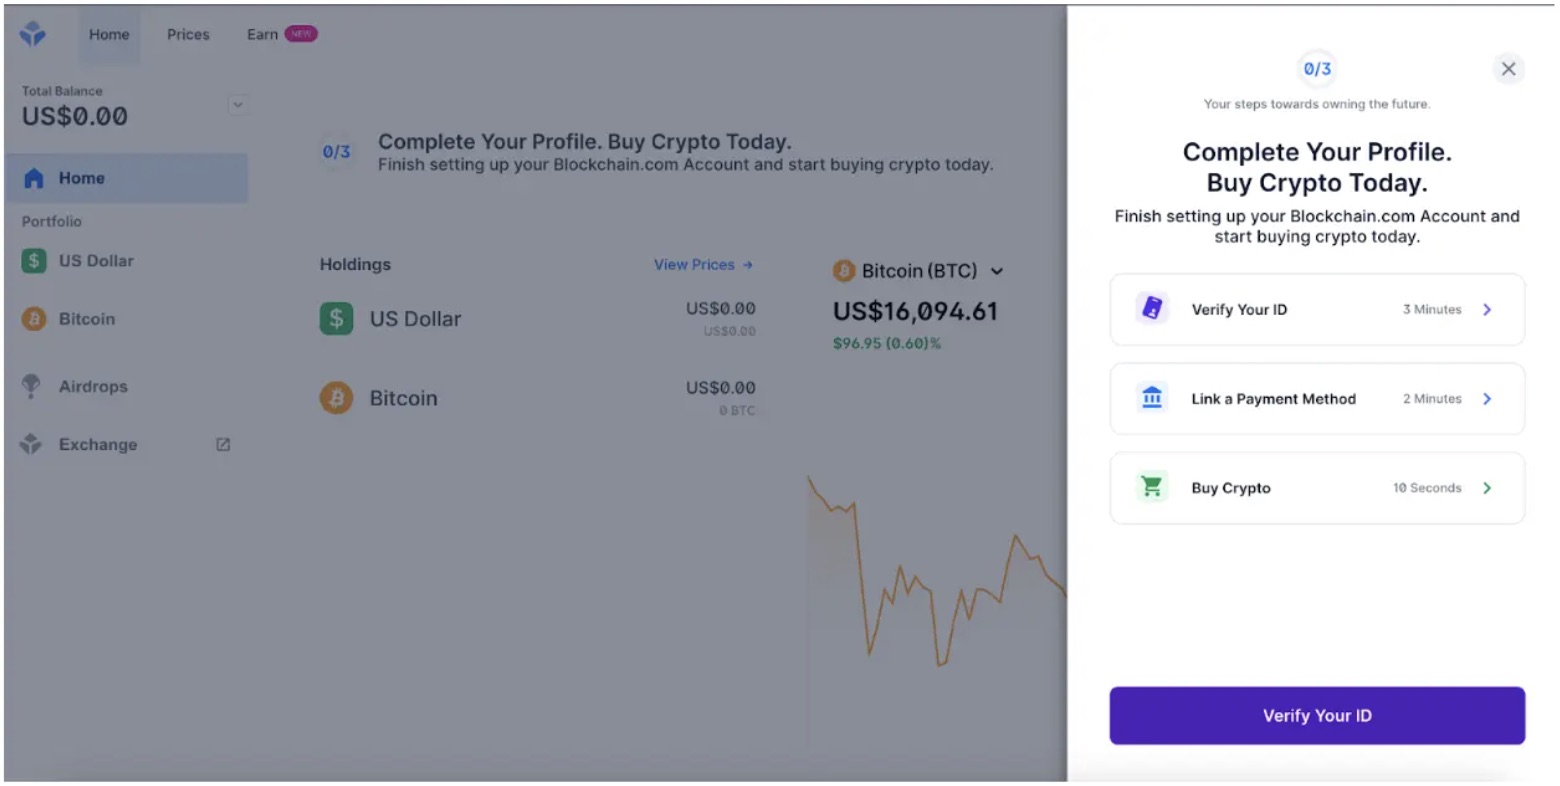Select the Home tab in the top navigation
Image resolution: width=1560 pixels, height=786 pixels.
(x=109, y=33)
